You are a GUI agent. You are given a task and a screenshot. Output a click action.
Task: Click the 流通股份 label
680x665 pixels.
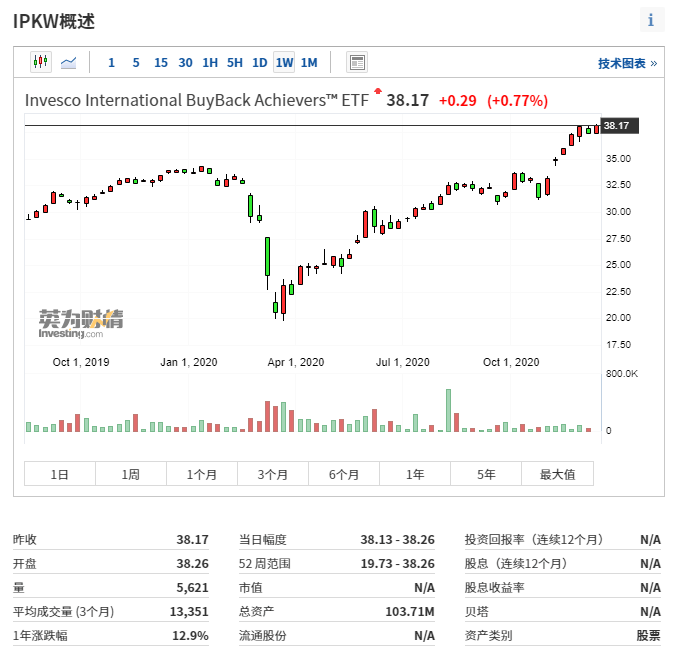(262, 636)
